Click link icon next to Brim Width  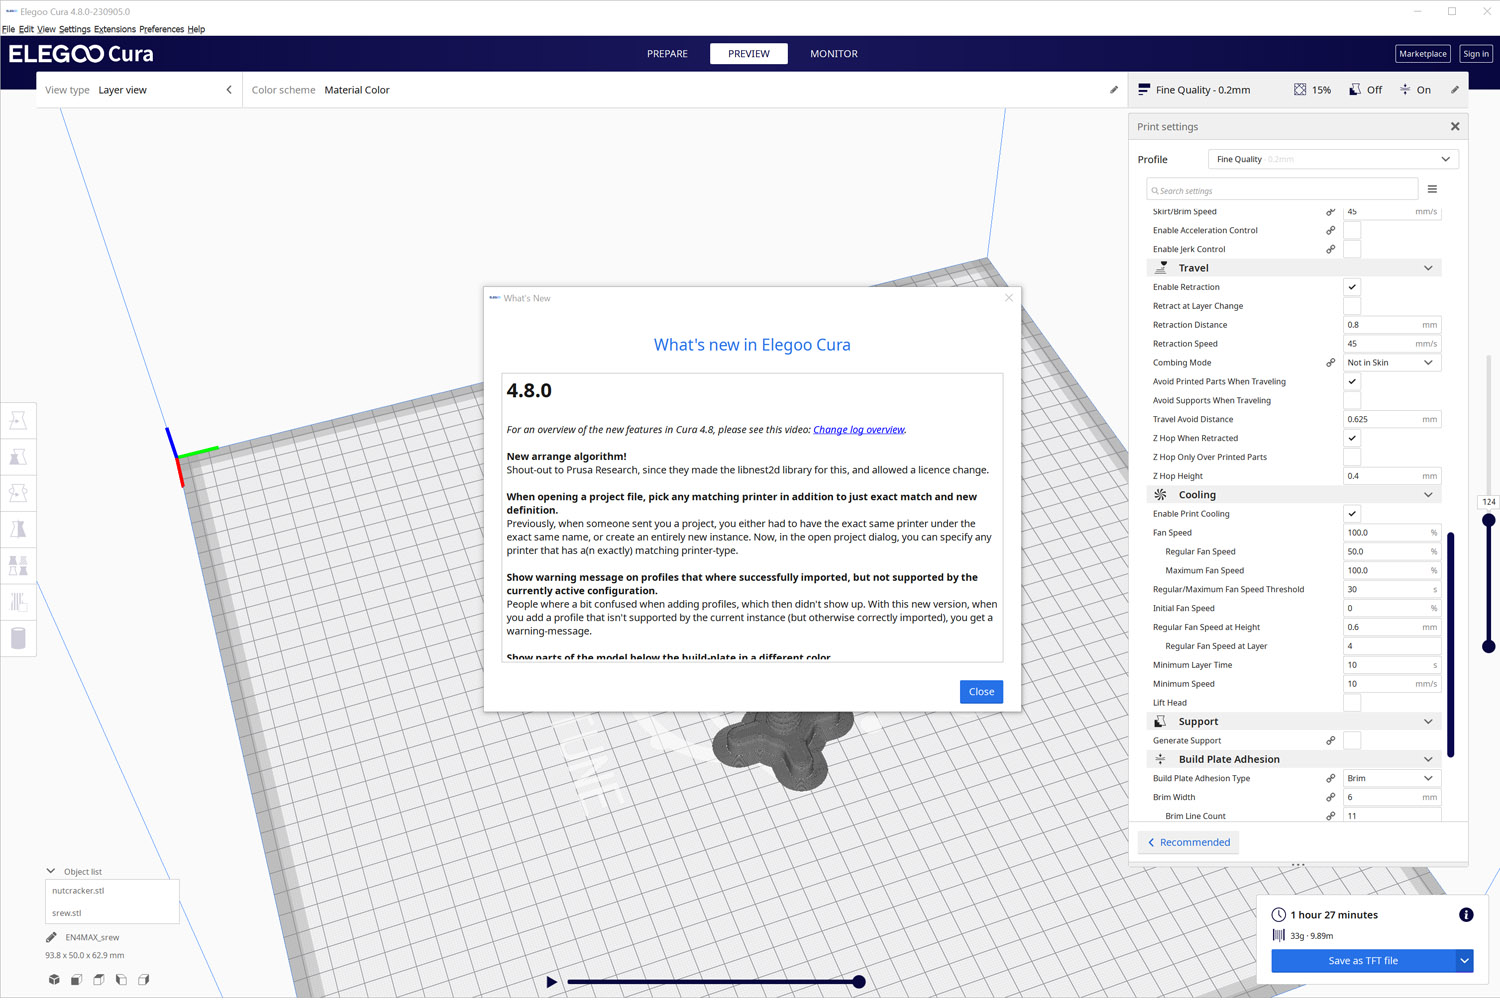coord(1331,798)
